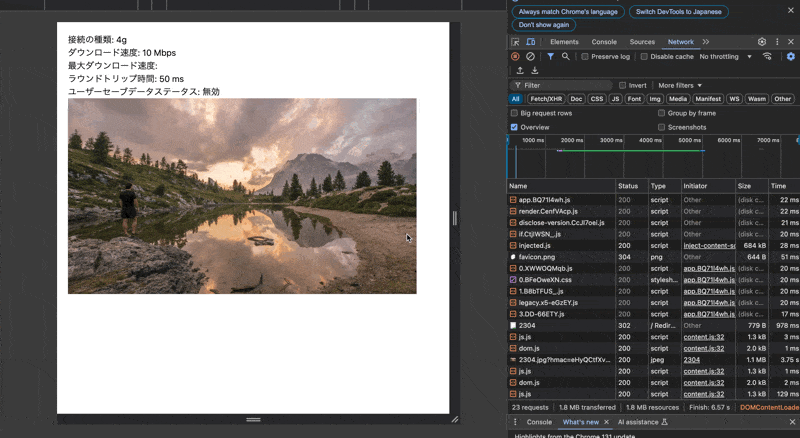Click the mountain lake photo

coord(242,196)
